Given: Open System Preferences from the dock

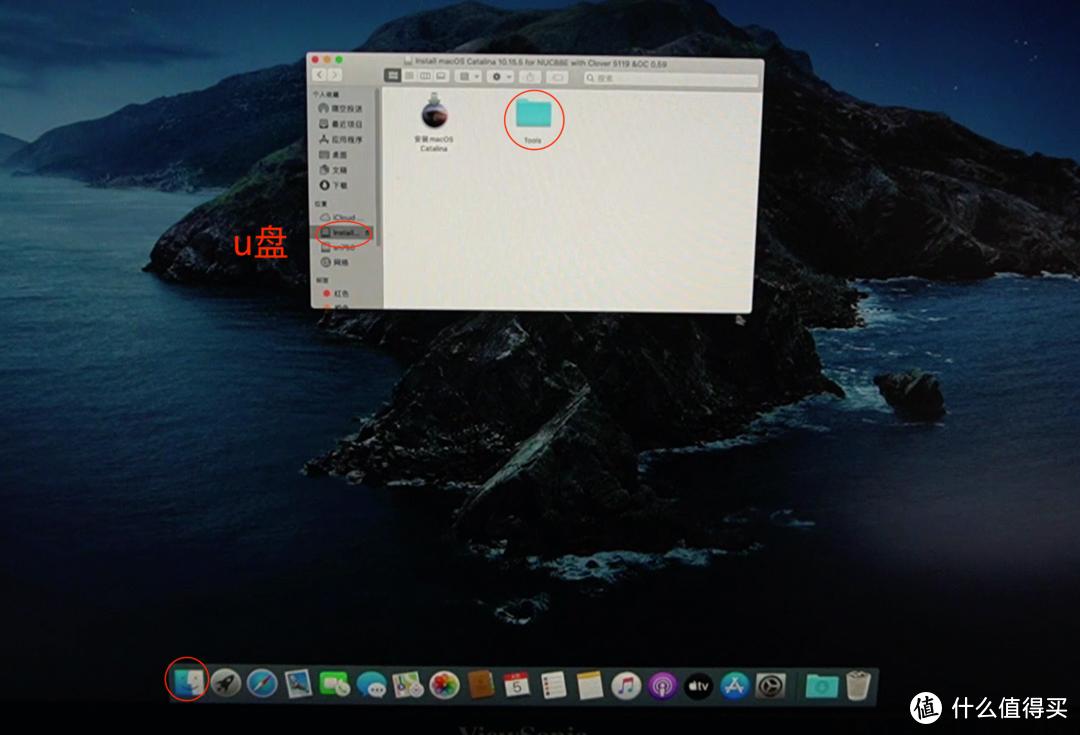Looking at the screenshot, I should click(x=770, y=686).
